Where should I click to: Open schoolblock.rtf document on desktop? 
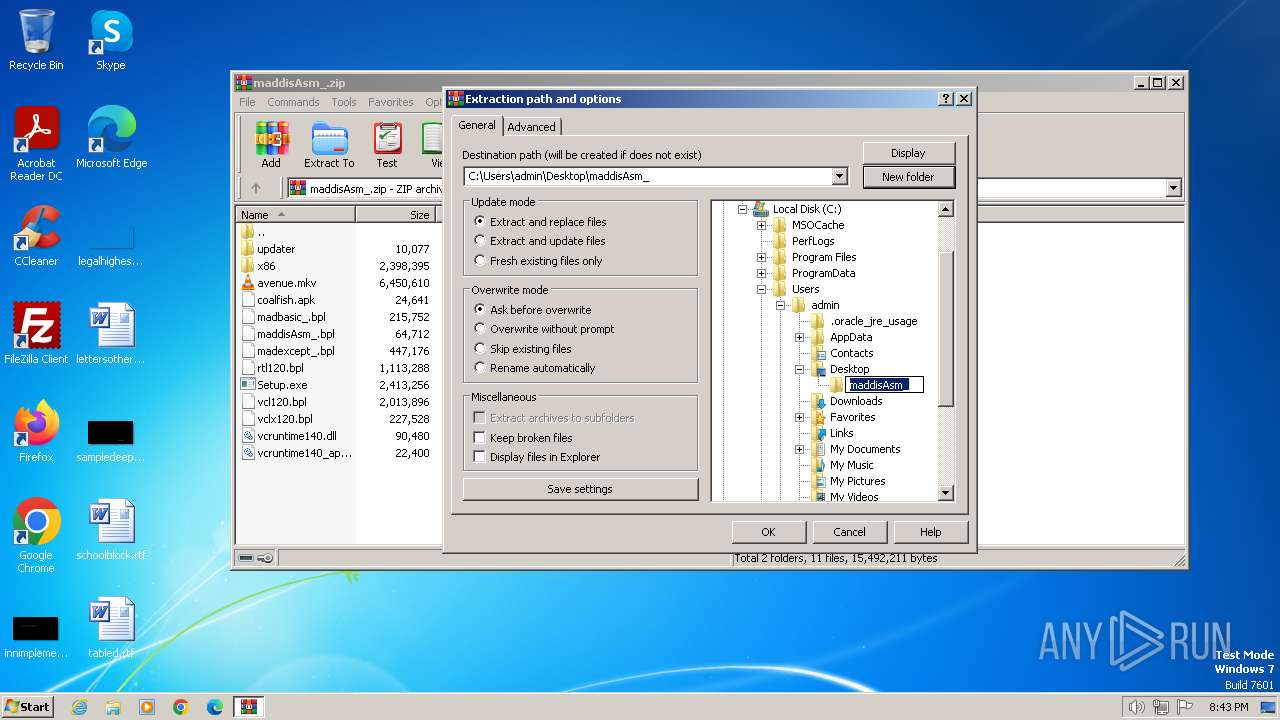coord(111,530)
